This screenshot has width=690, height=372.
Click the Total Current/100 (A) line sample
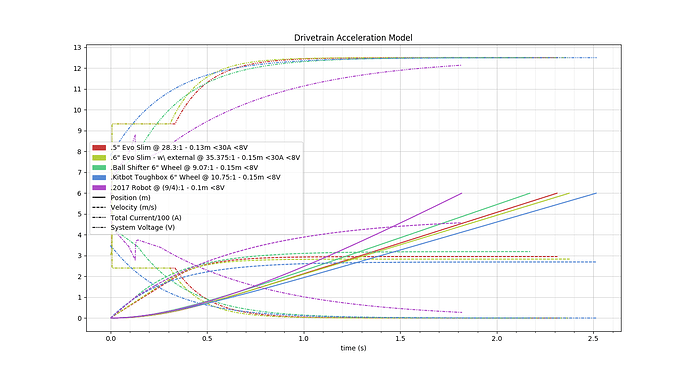coord(99,217)
